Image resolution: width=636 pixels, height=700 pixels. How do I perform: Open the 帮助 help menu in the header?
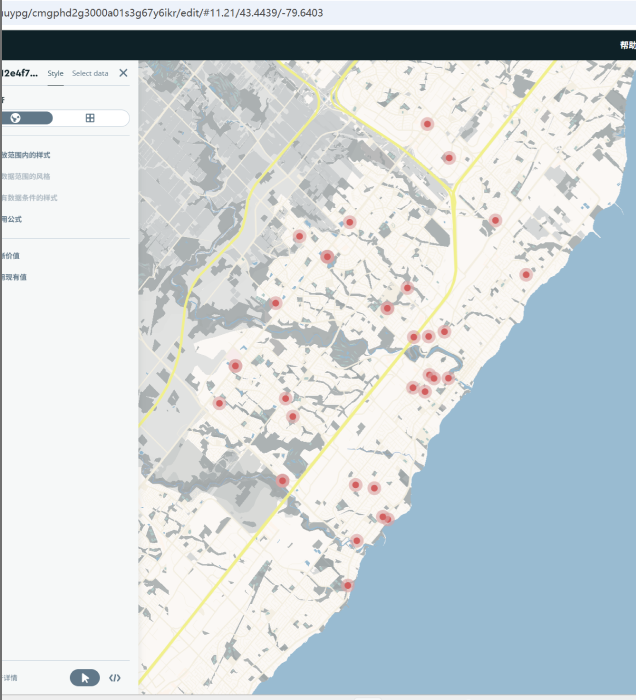[628, 45]
